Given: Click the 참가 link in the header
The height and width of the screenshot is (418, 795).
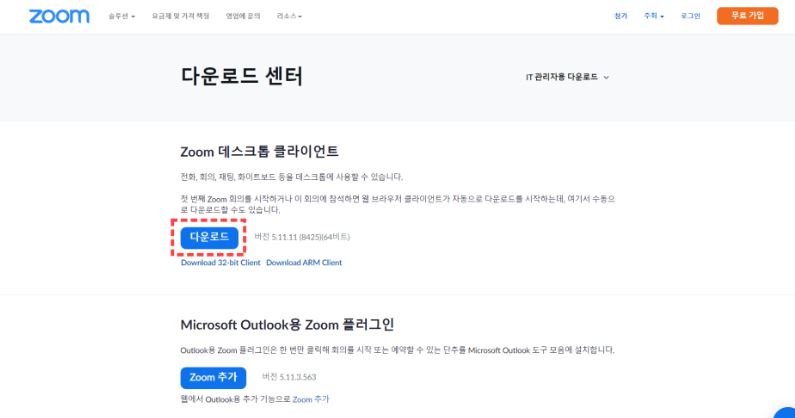Looking at the screenshot, I should point(621,16).
